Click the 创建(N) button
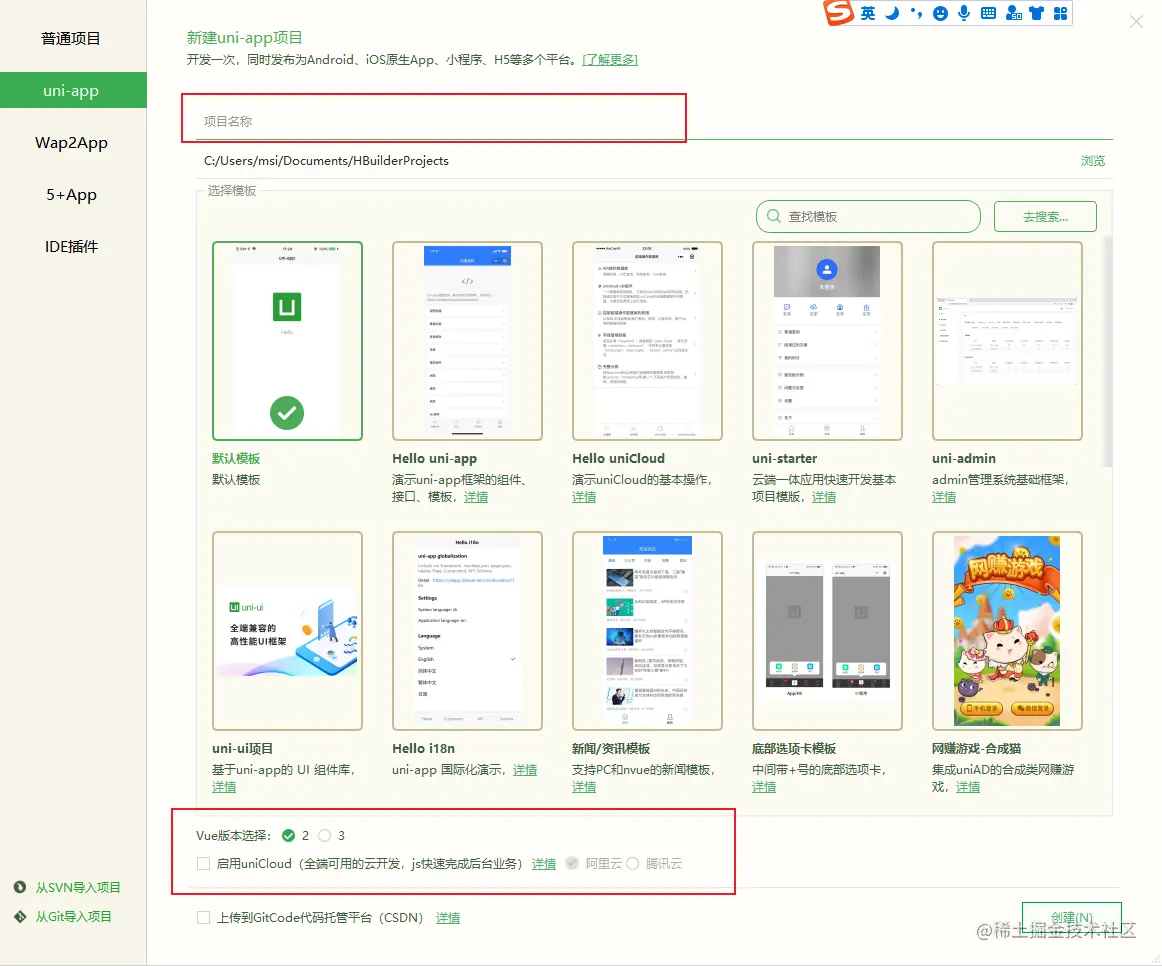 (1072, 917)
